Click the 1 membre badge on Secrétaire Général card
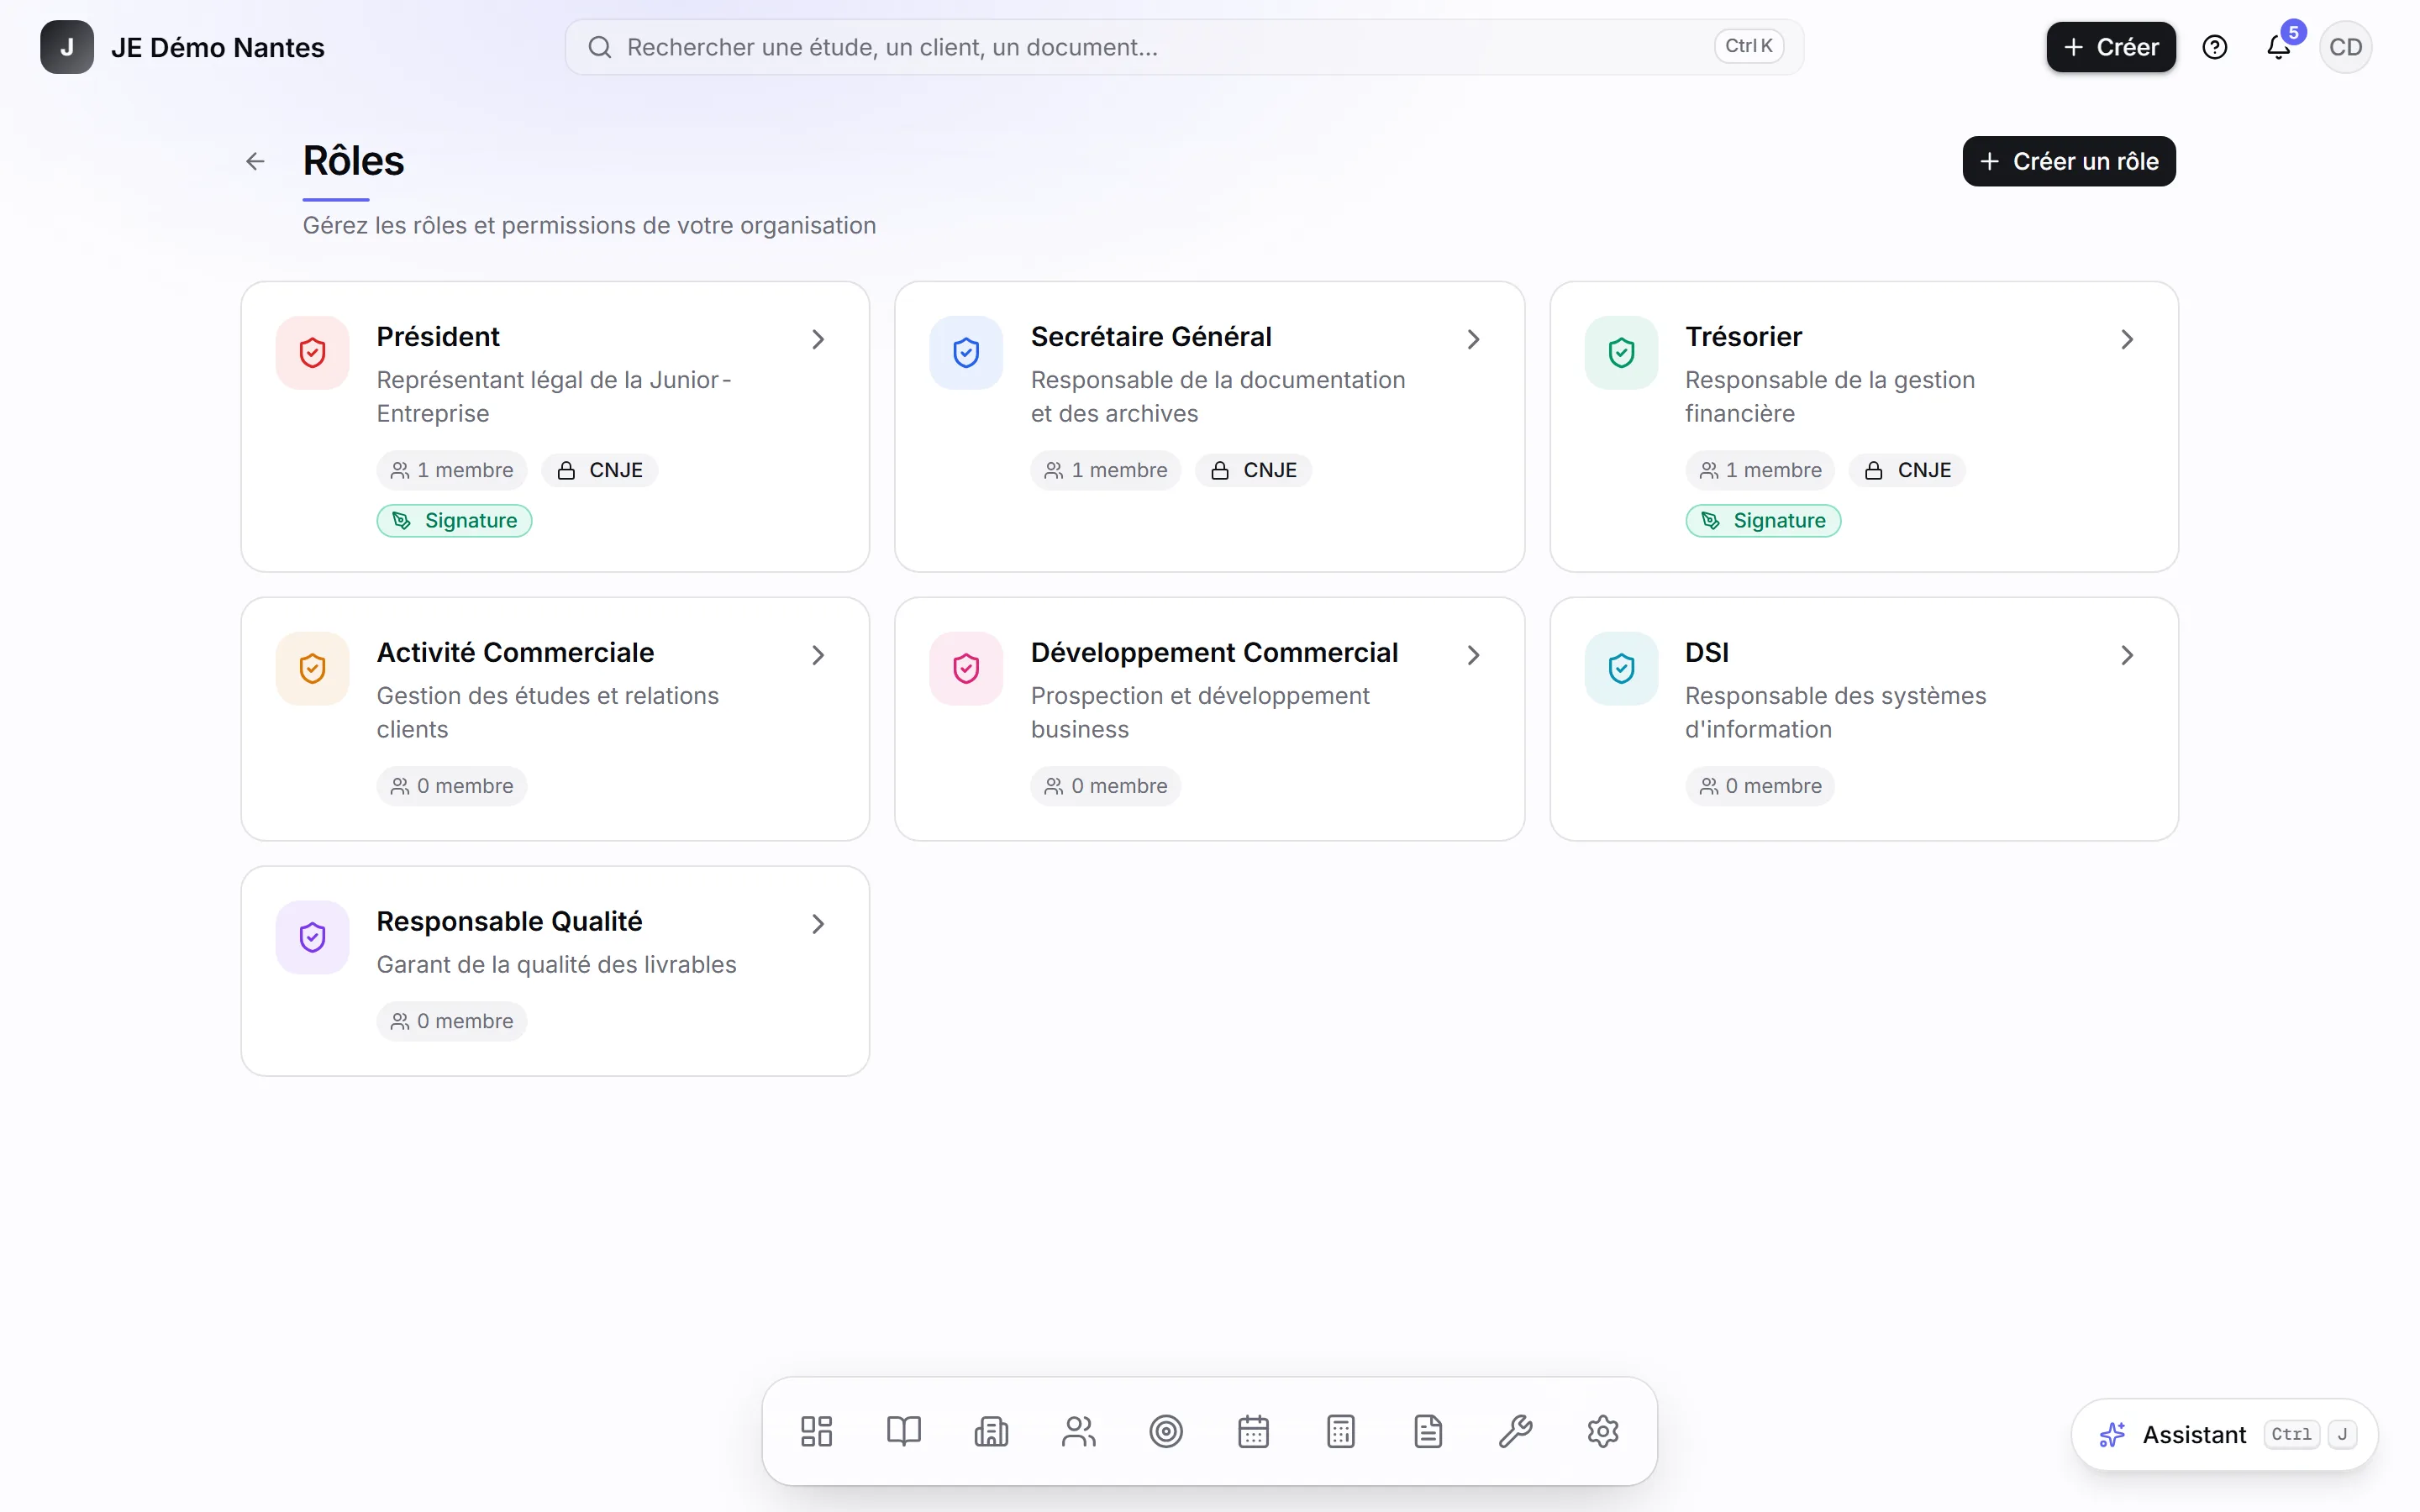 tap(1106, 470)
